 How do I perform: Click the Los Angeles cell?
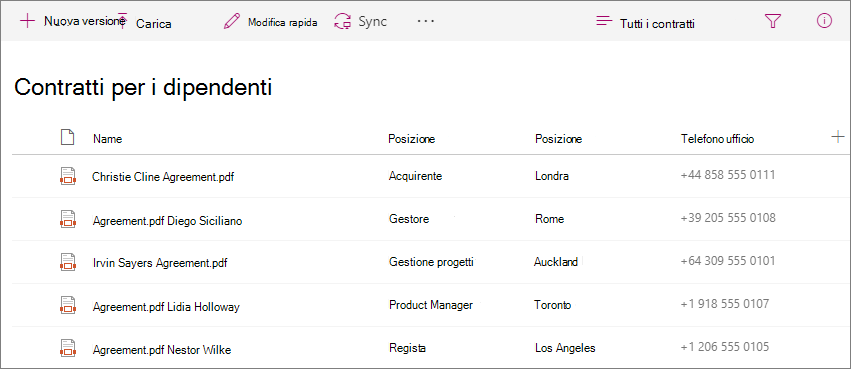click(x=565, y=348)
